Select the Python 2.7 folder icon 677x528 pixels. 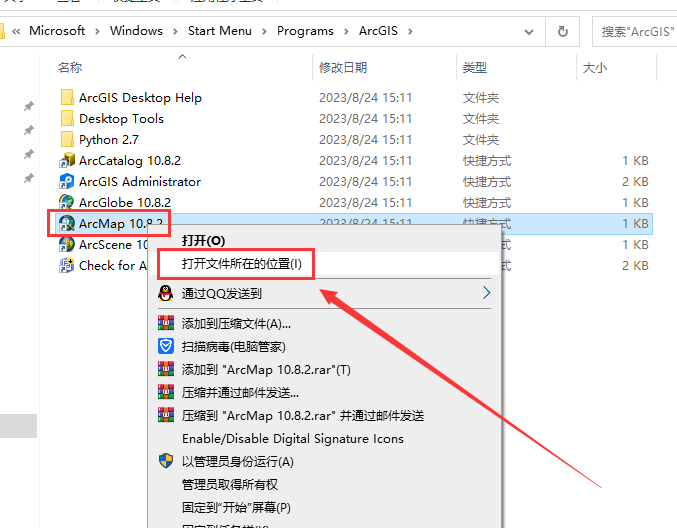(x=67, y=139)
